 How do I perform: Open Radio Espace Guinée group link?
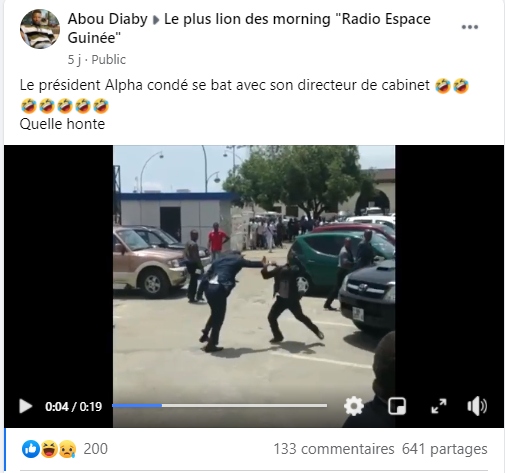pyautogui.click(x=249, y=28)
